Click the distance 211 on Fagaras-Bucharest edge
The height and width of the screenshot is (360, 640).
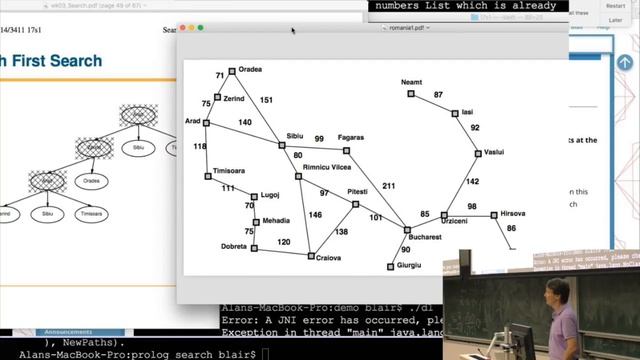(x=389, y=186)
